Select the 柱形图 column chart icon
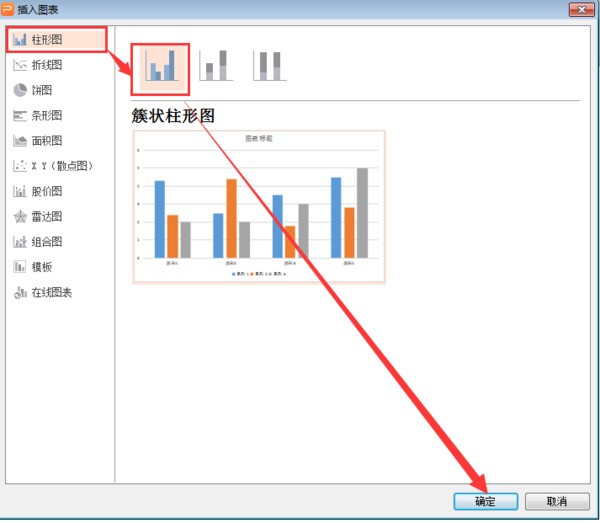Screen dimensions: 600x523 point(20,40)
